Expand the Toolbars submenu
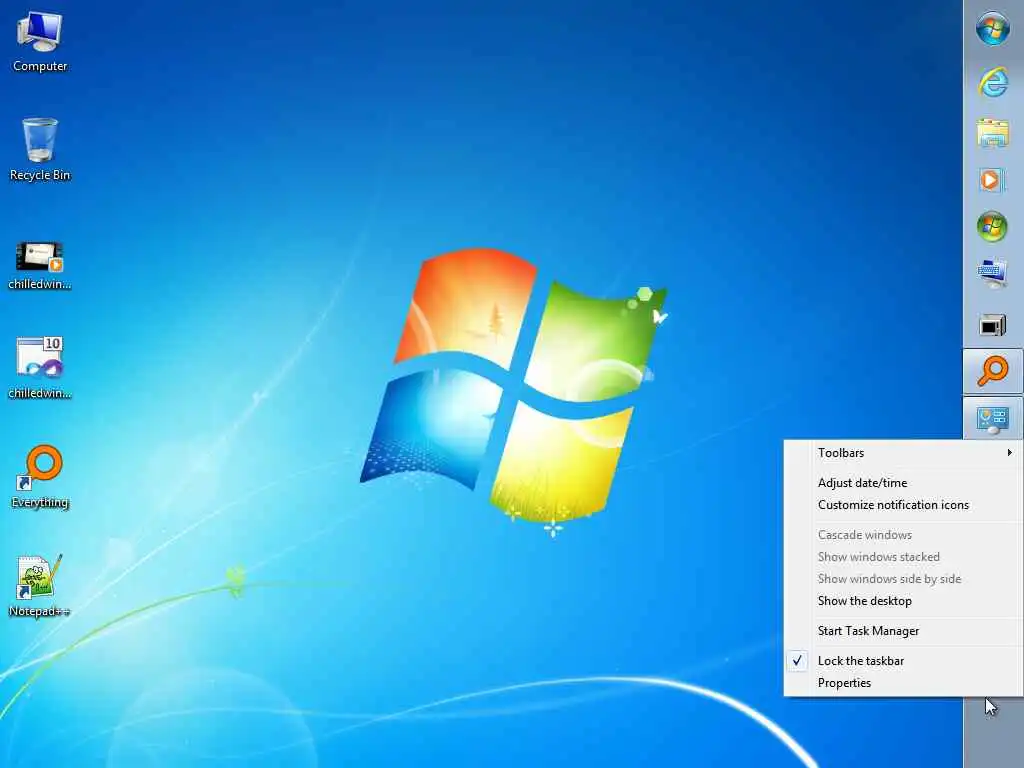The width and height of the screenshot is (1024, 768). pos(903,453)
